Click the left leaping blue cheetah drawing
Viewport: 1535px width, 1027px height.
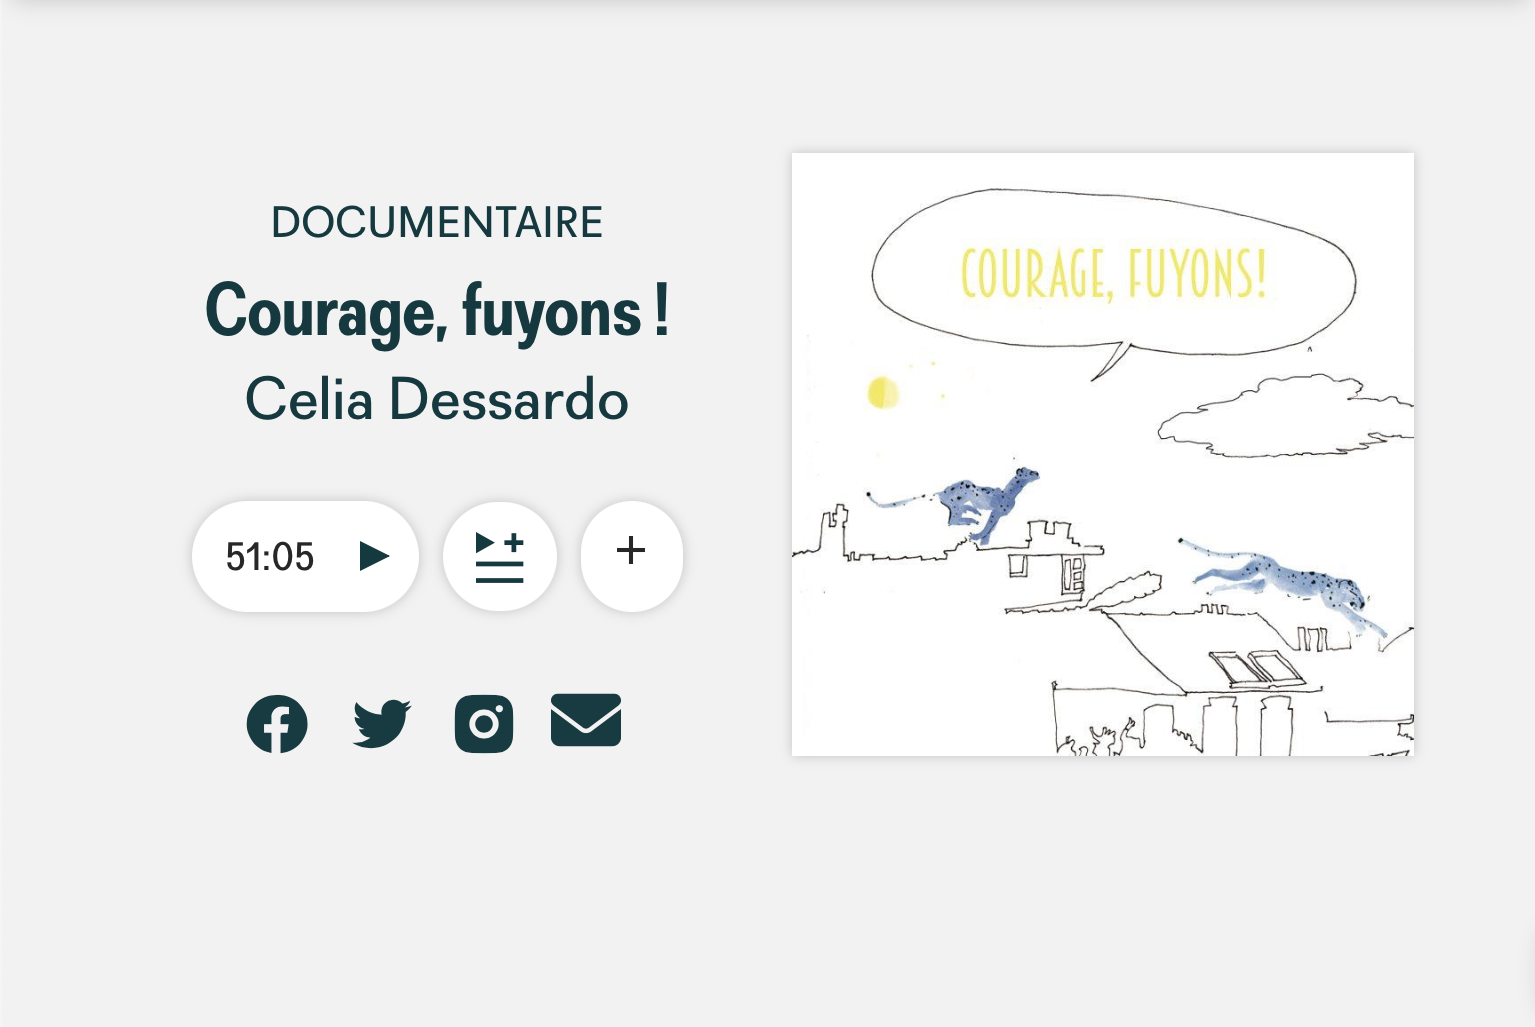click(955, 503)
